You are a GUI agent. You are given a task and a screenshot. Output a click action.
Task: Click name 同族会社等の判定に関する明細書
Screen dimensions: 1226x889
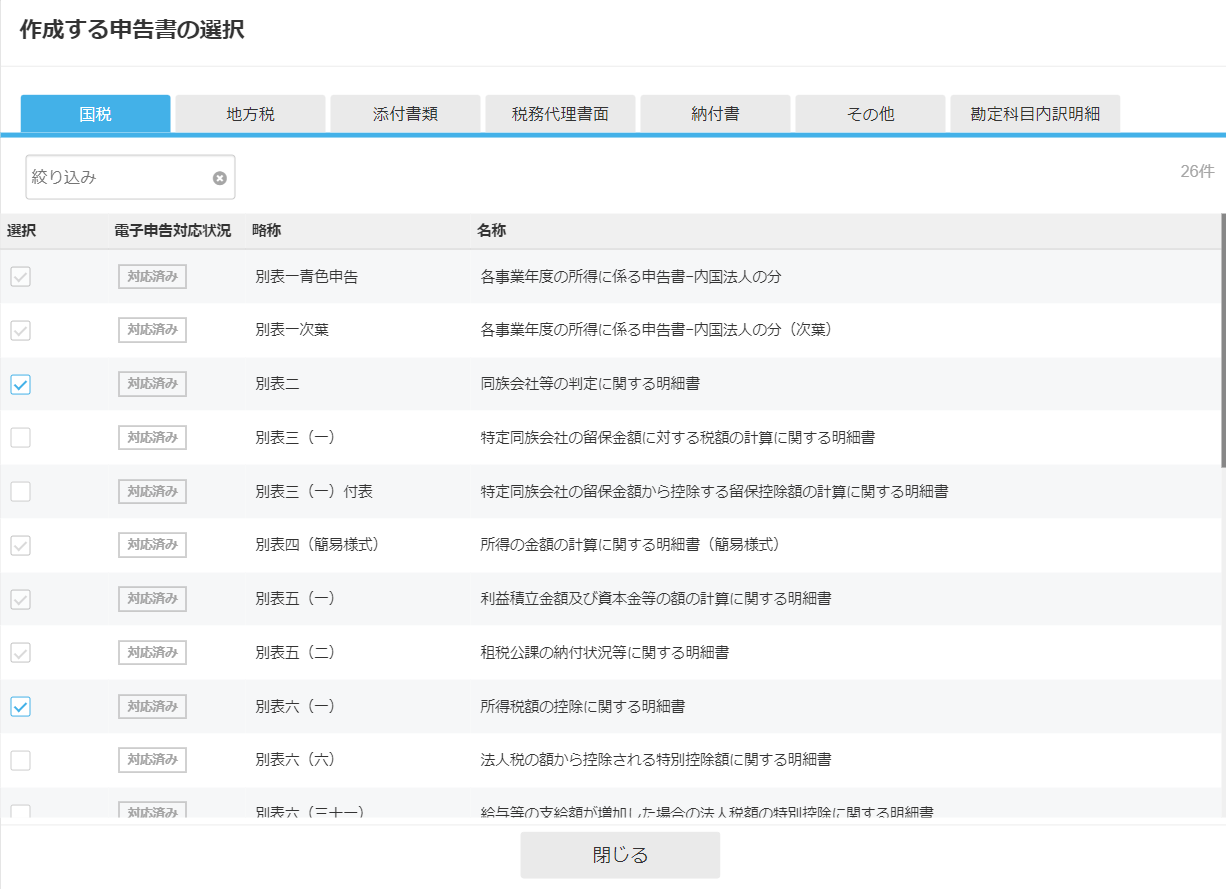(590, 384)
